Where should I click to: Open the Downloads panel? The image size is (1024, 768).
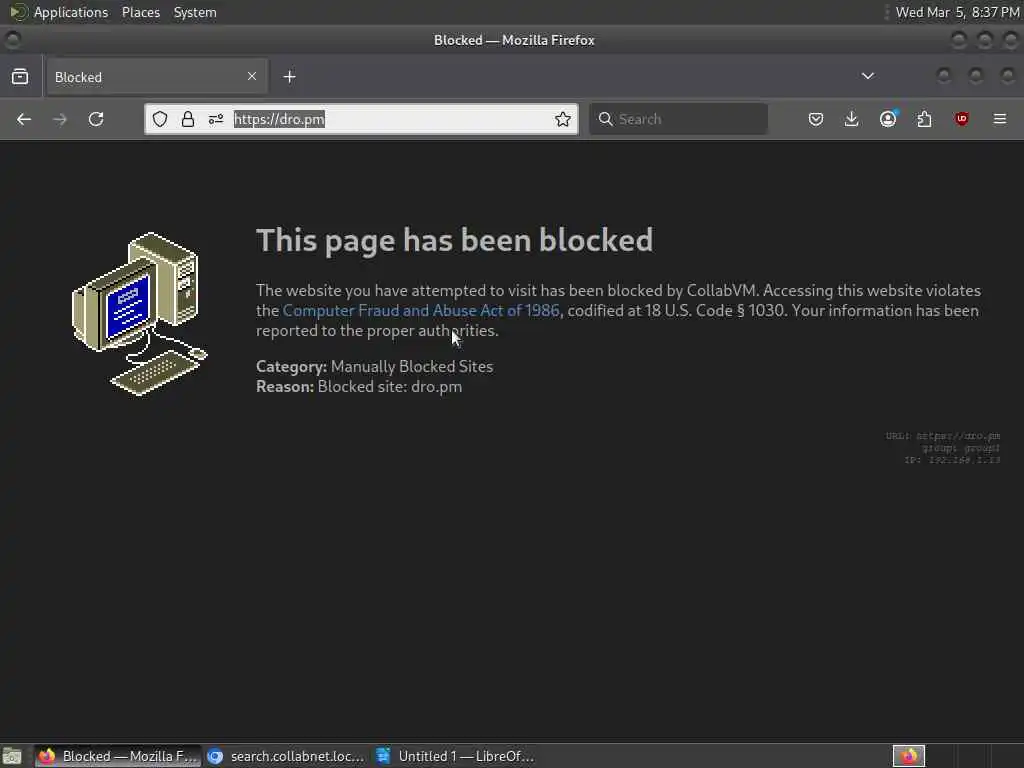(x=851, y=119)
